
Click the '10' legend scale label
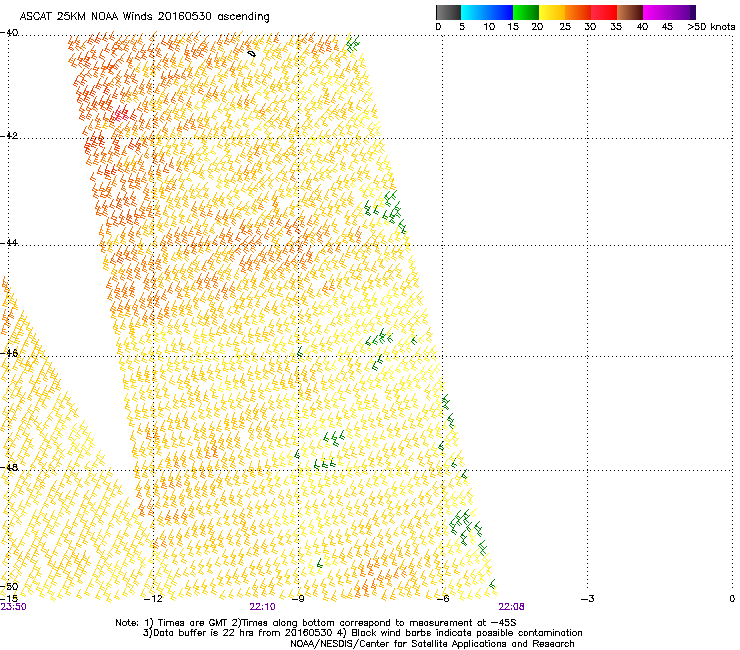489,27
